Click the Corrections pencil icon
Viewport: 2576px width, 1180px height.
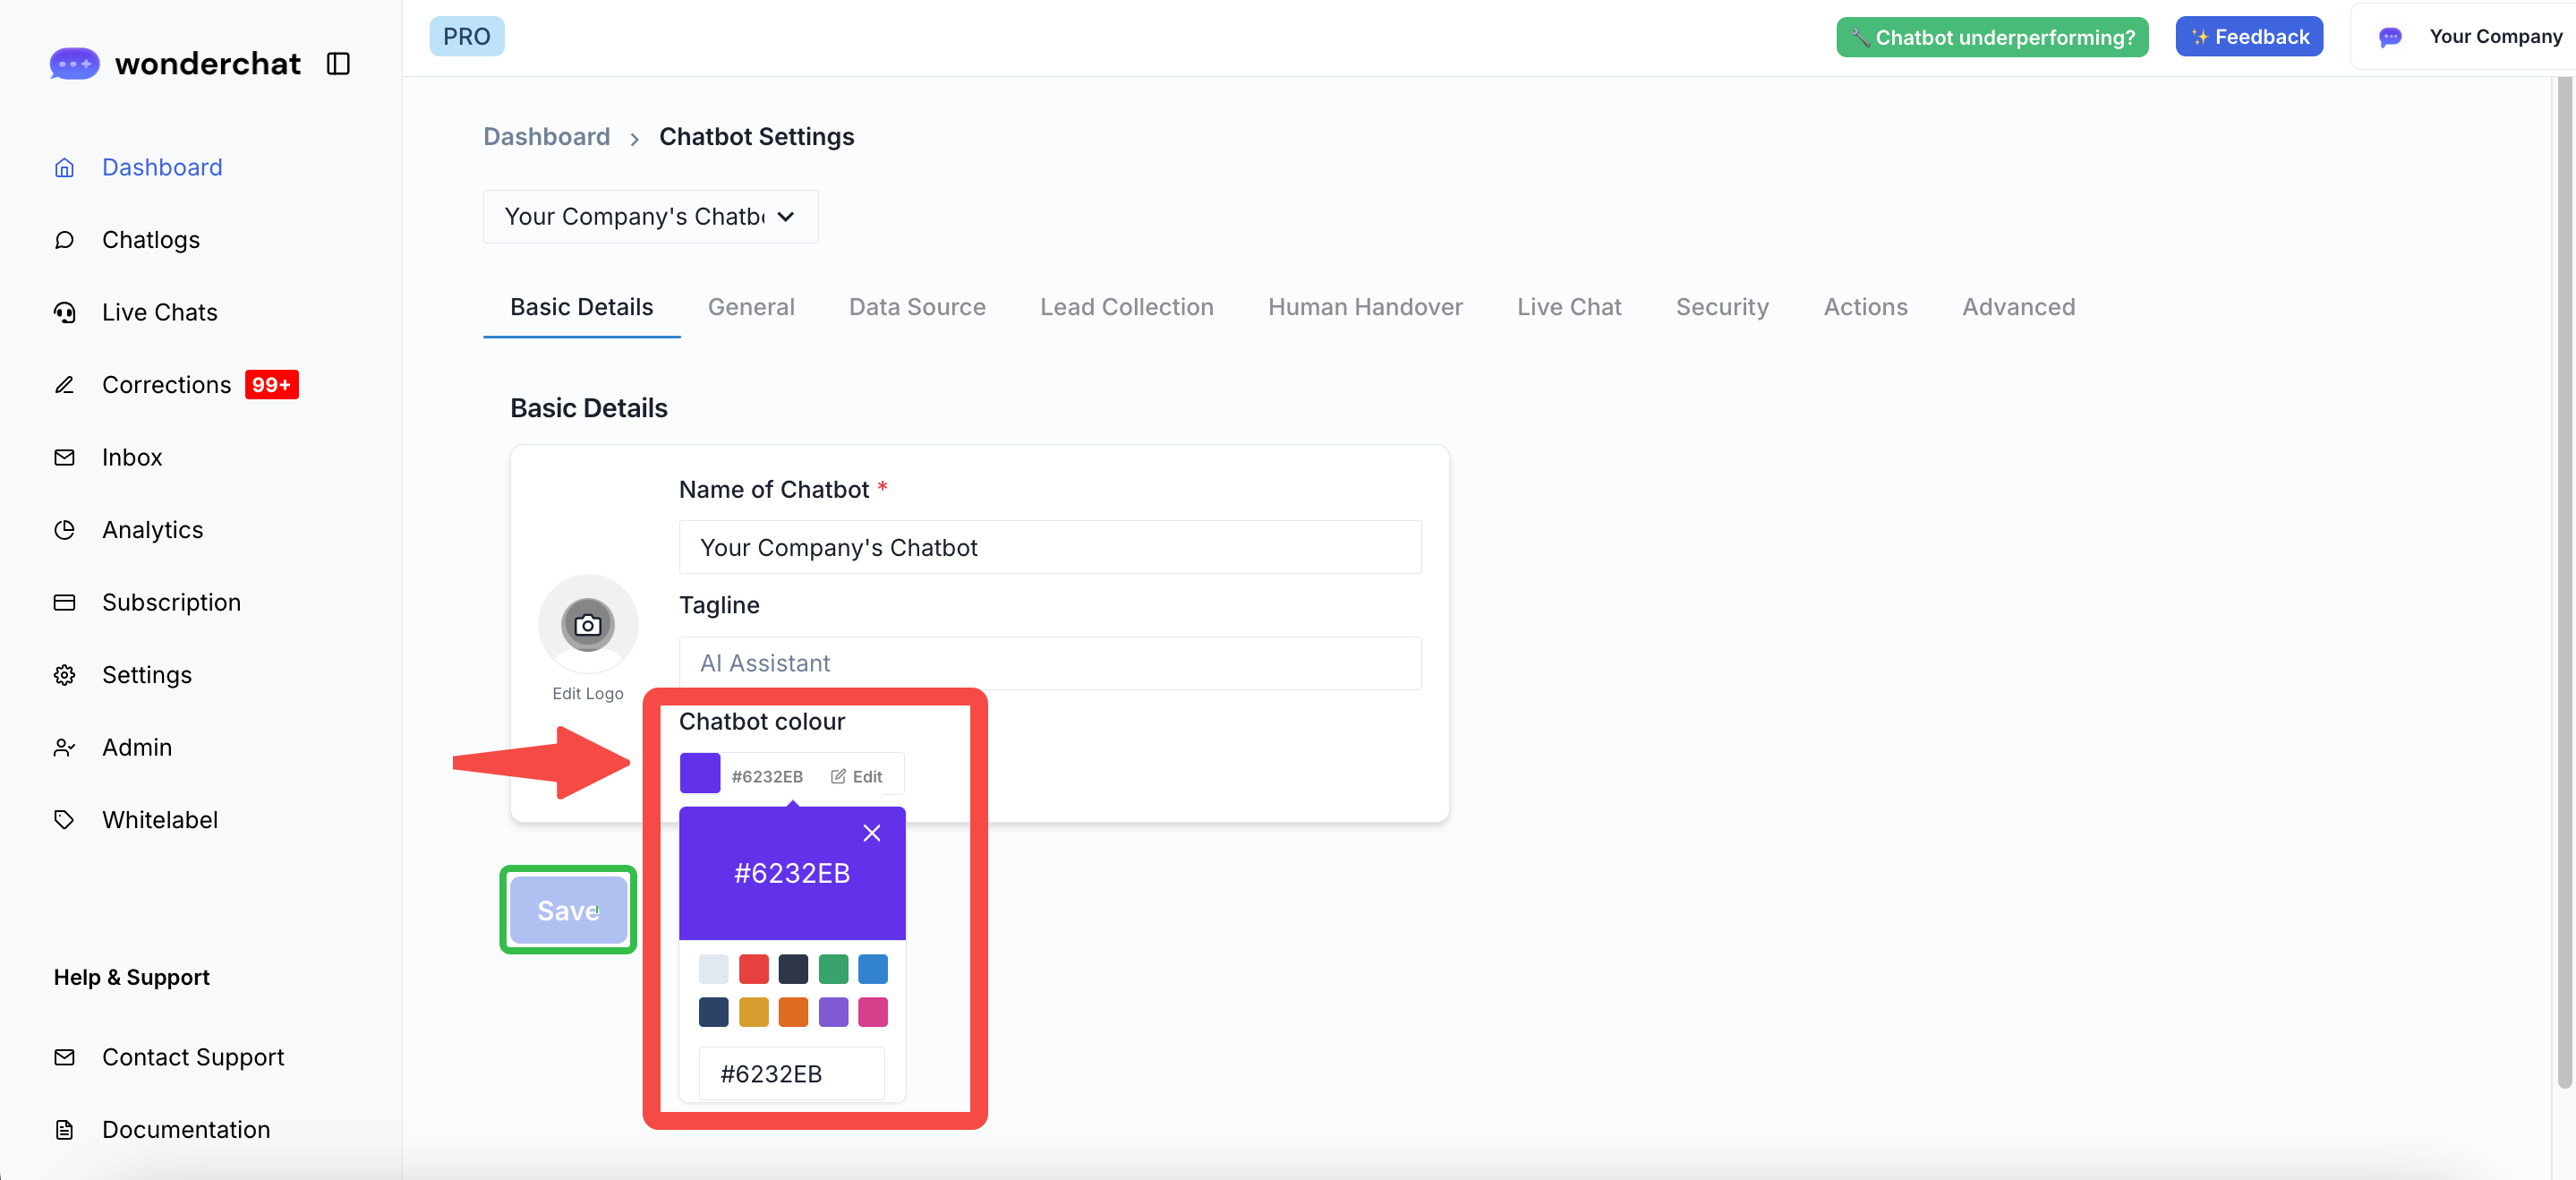pyautogui.click(x=65, y=385)
